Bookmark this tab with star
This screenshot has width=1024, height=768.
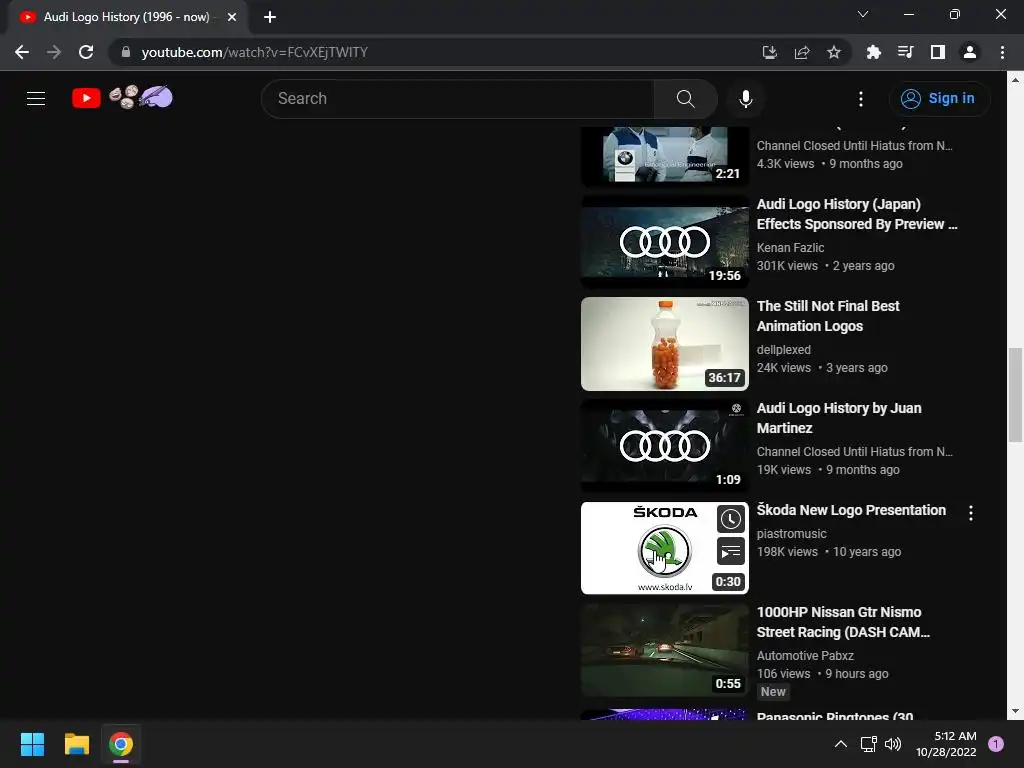tap(834, 52)
